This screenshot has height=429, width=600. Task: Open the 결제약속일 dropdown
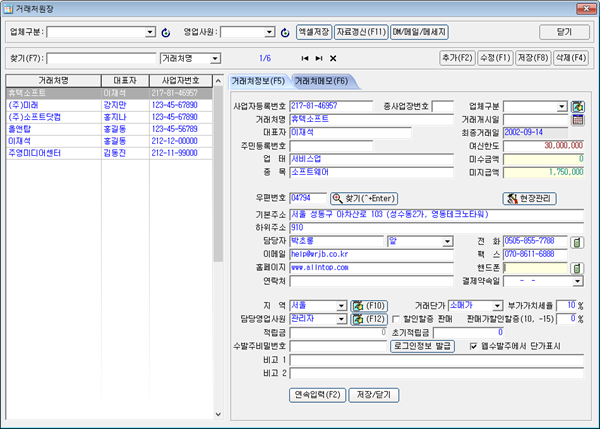pos(578,281)
